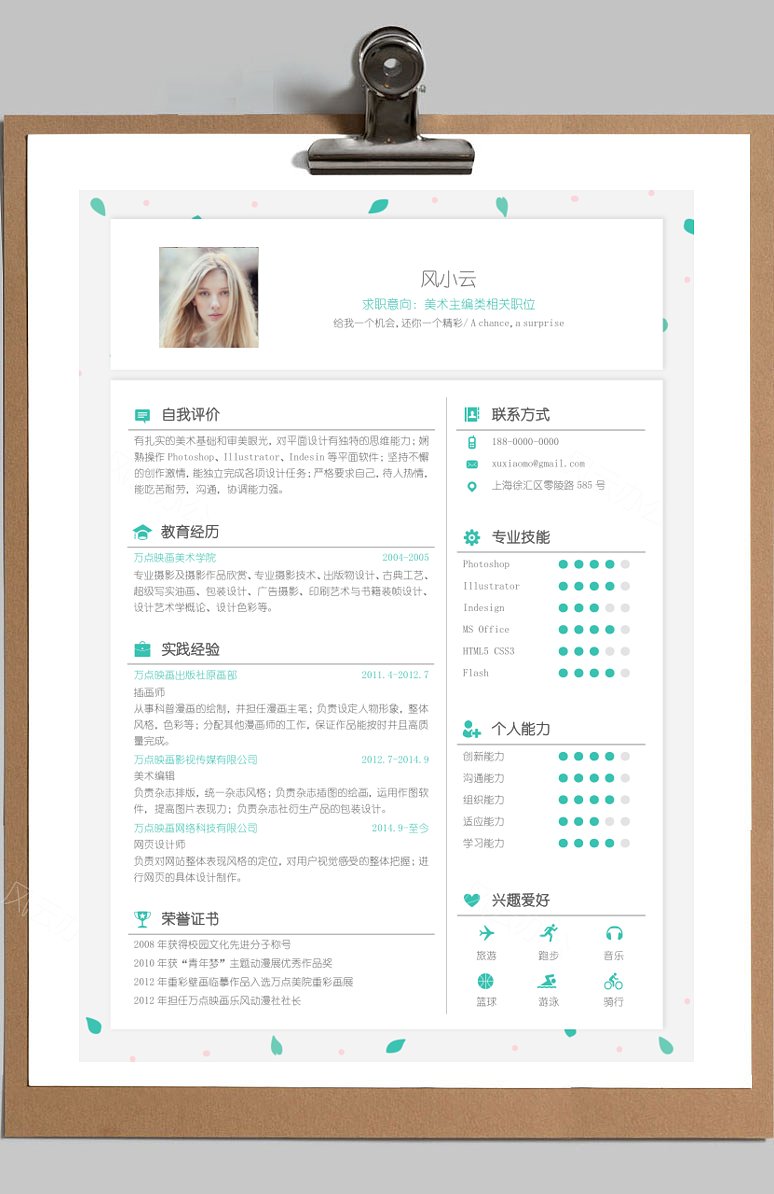Click the 2012 年担任万点映画乐风动漫社社长 line

[217, 1001]
